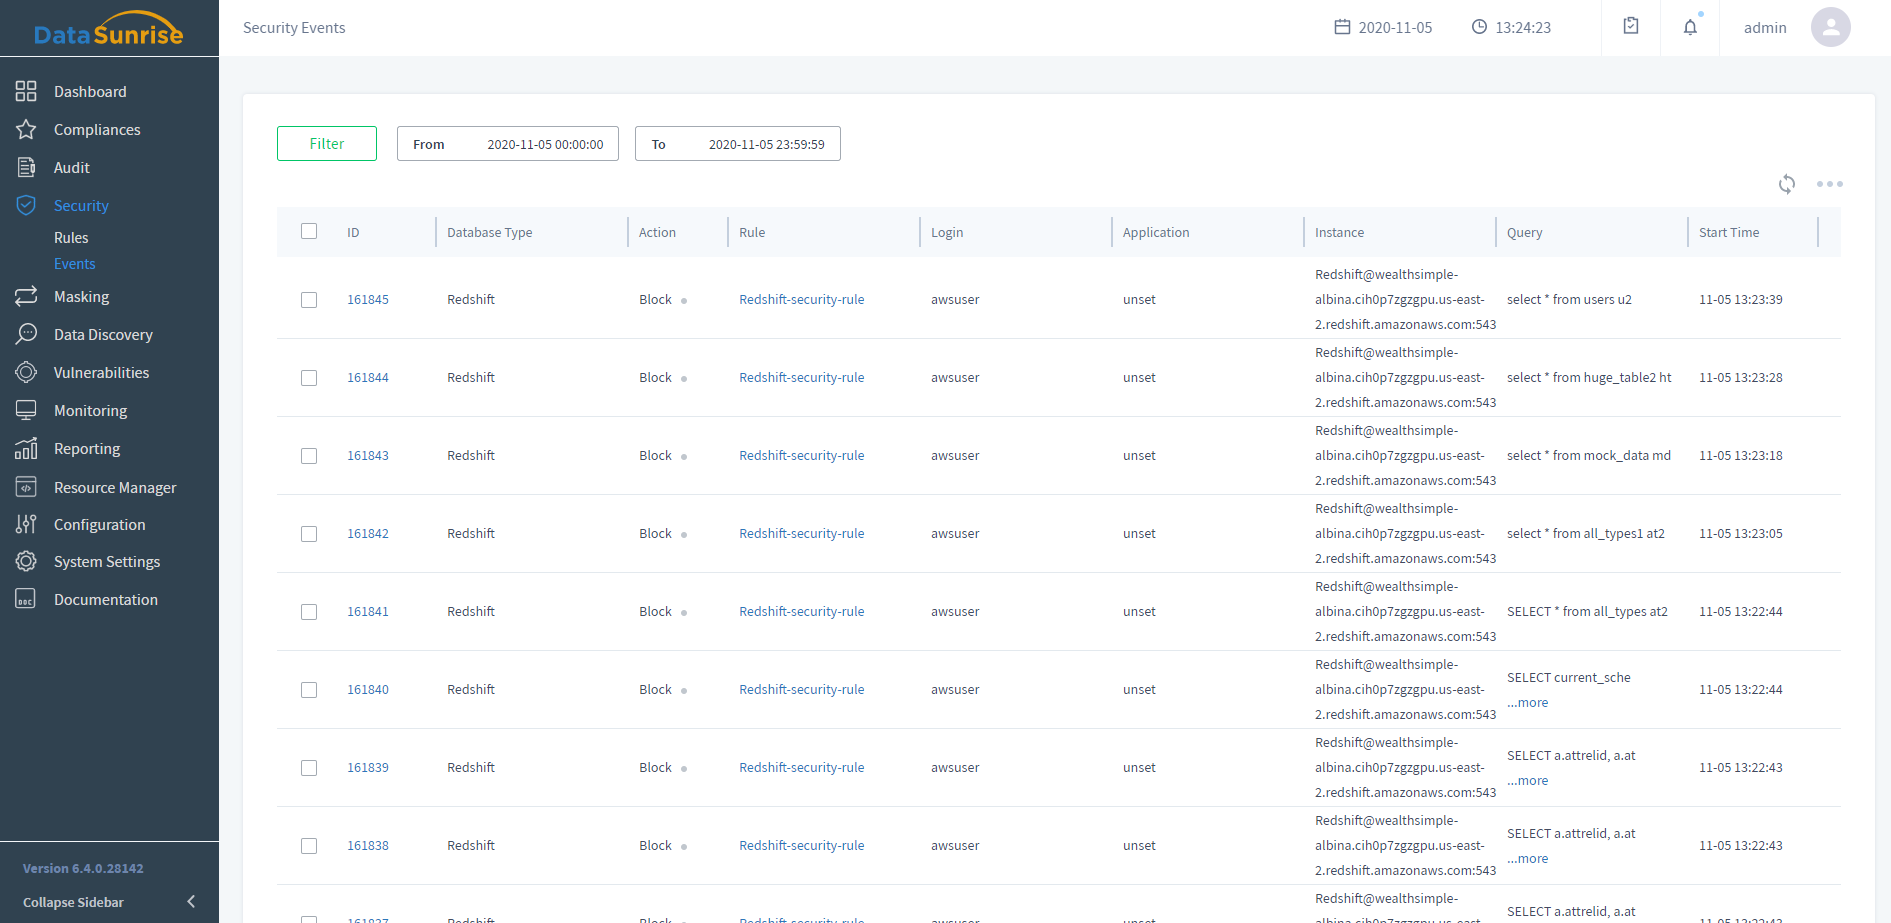Open the three-dots more options menu
The image size is (1891, 923).
click(1829, 184)
